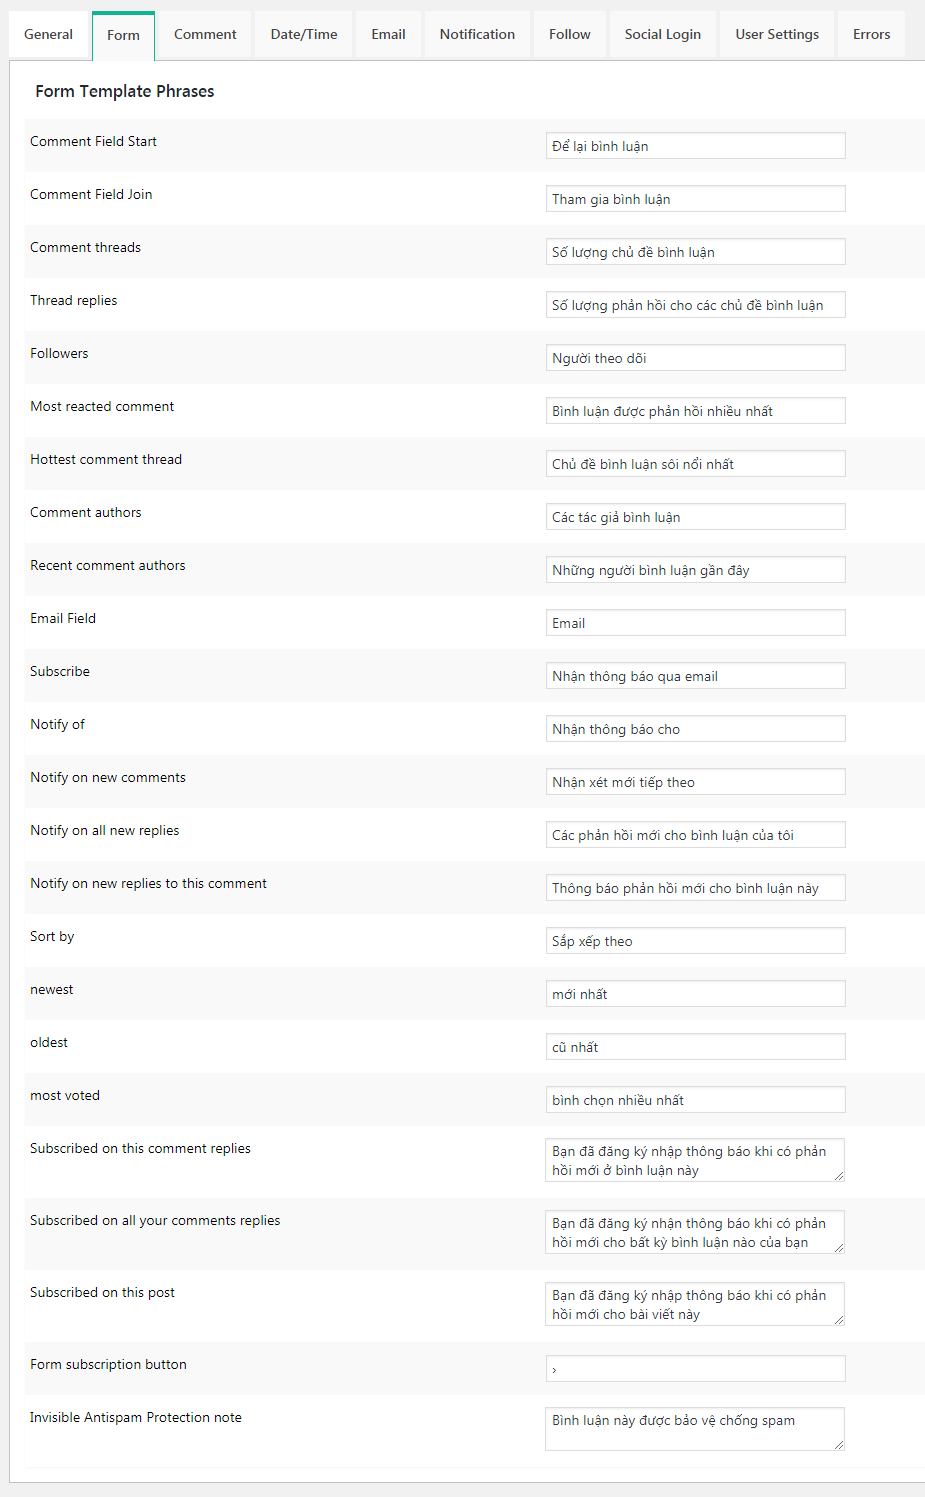Click the Subscribed on this post textarea
This screenshot has height=1497, width=925.
tap(695, 1304)
